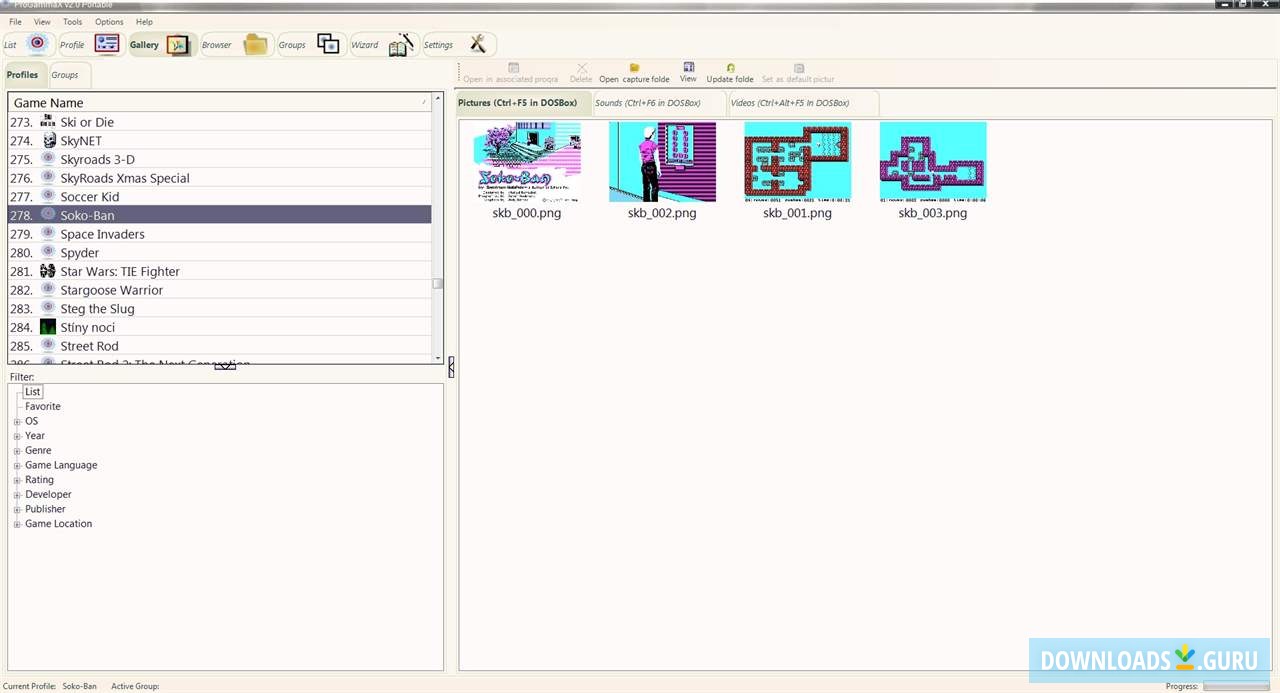Expand the Game Location filter node
The width and height of the screenshot is (1280, 693).
click(x=17, y=524)
